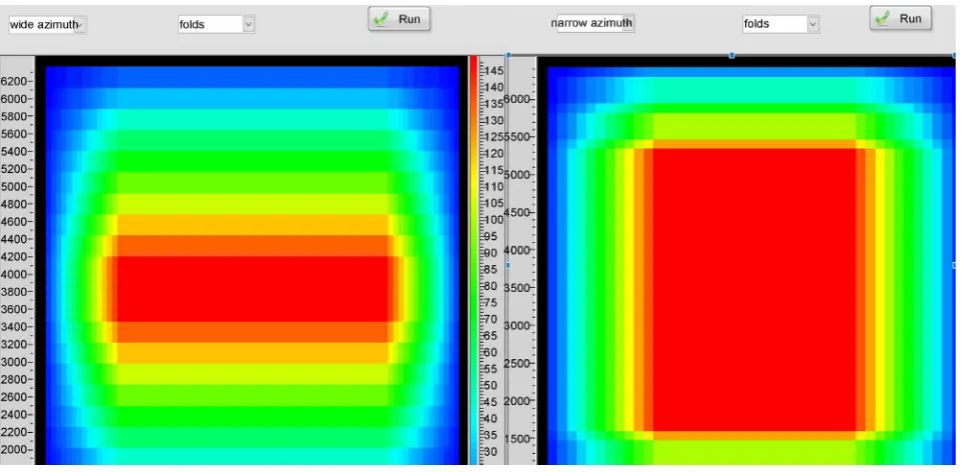The height and width of the screenshot is (472, 965).
Task: Open the wide azimuth dropdown
Action: click(x=47, y=25)
